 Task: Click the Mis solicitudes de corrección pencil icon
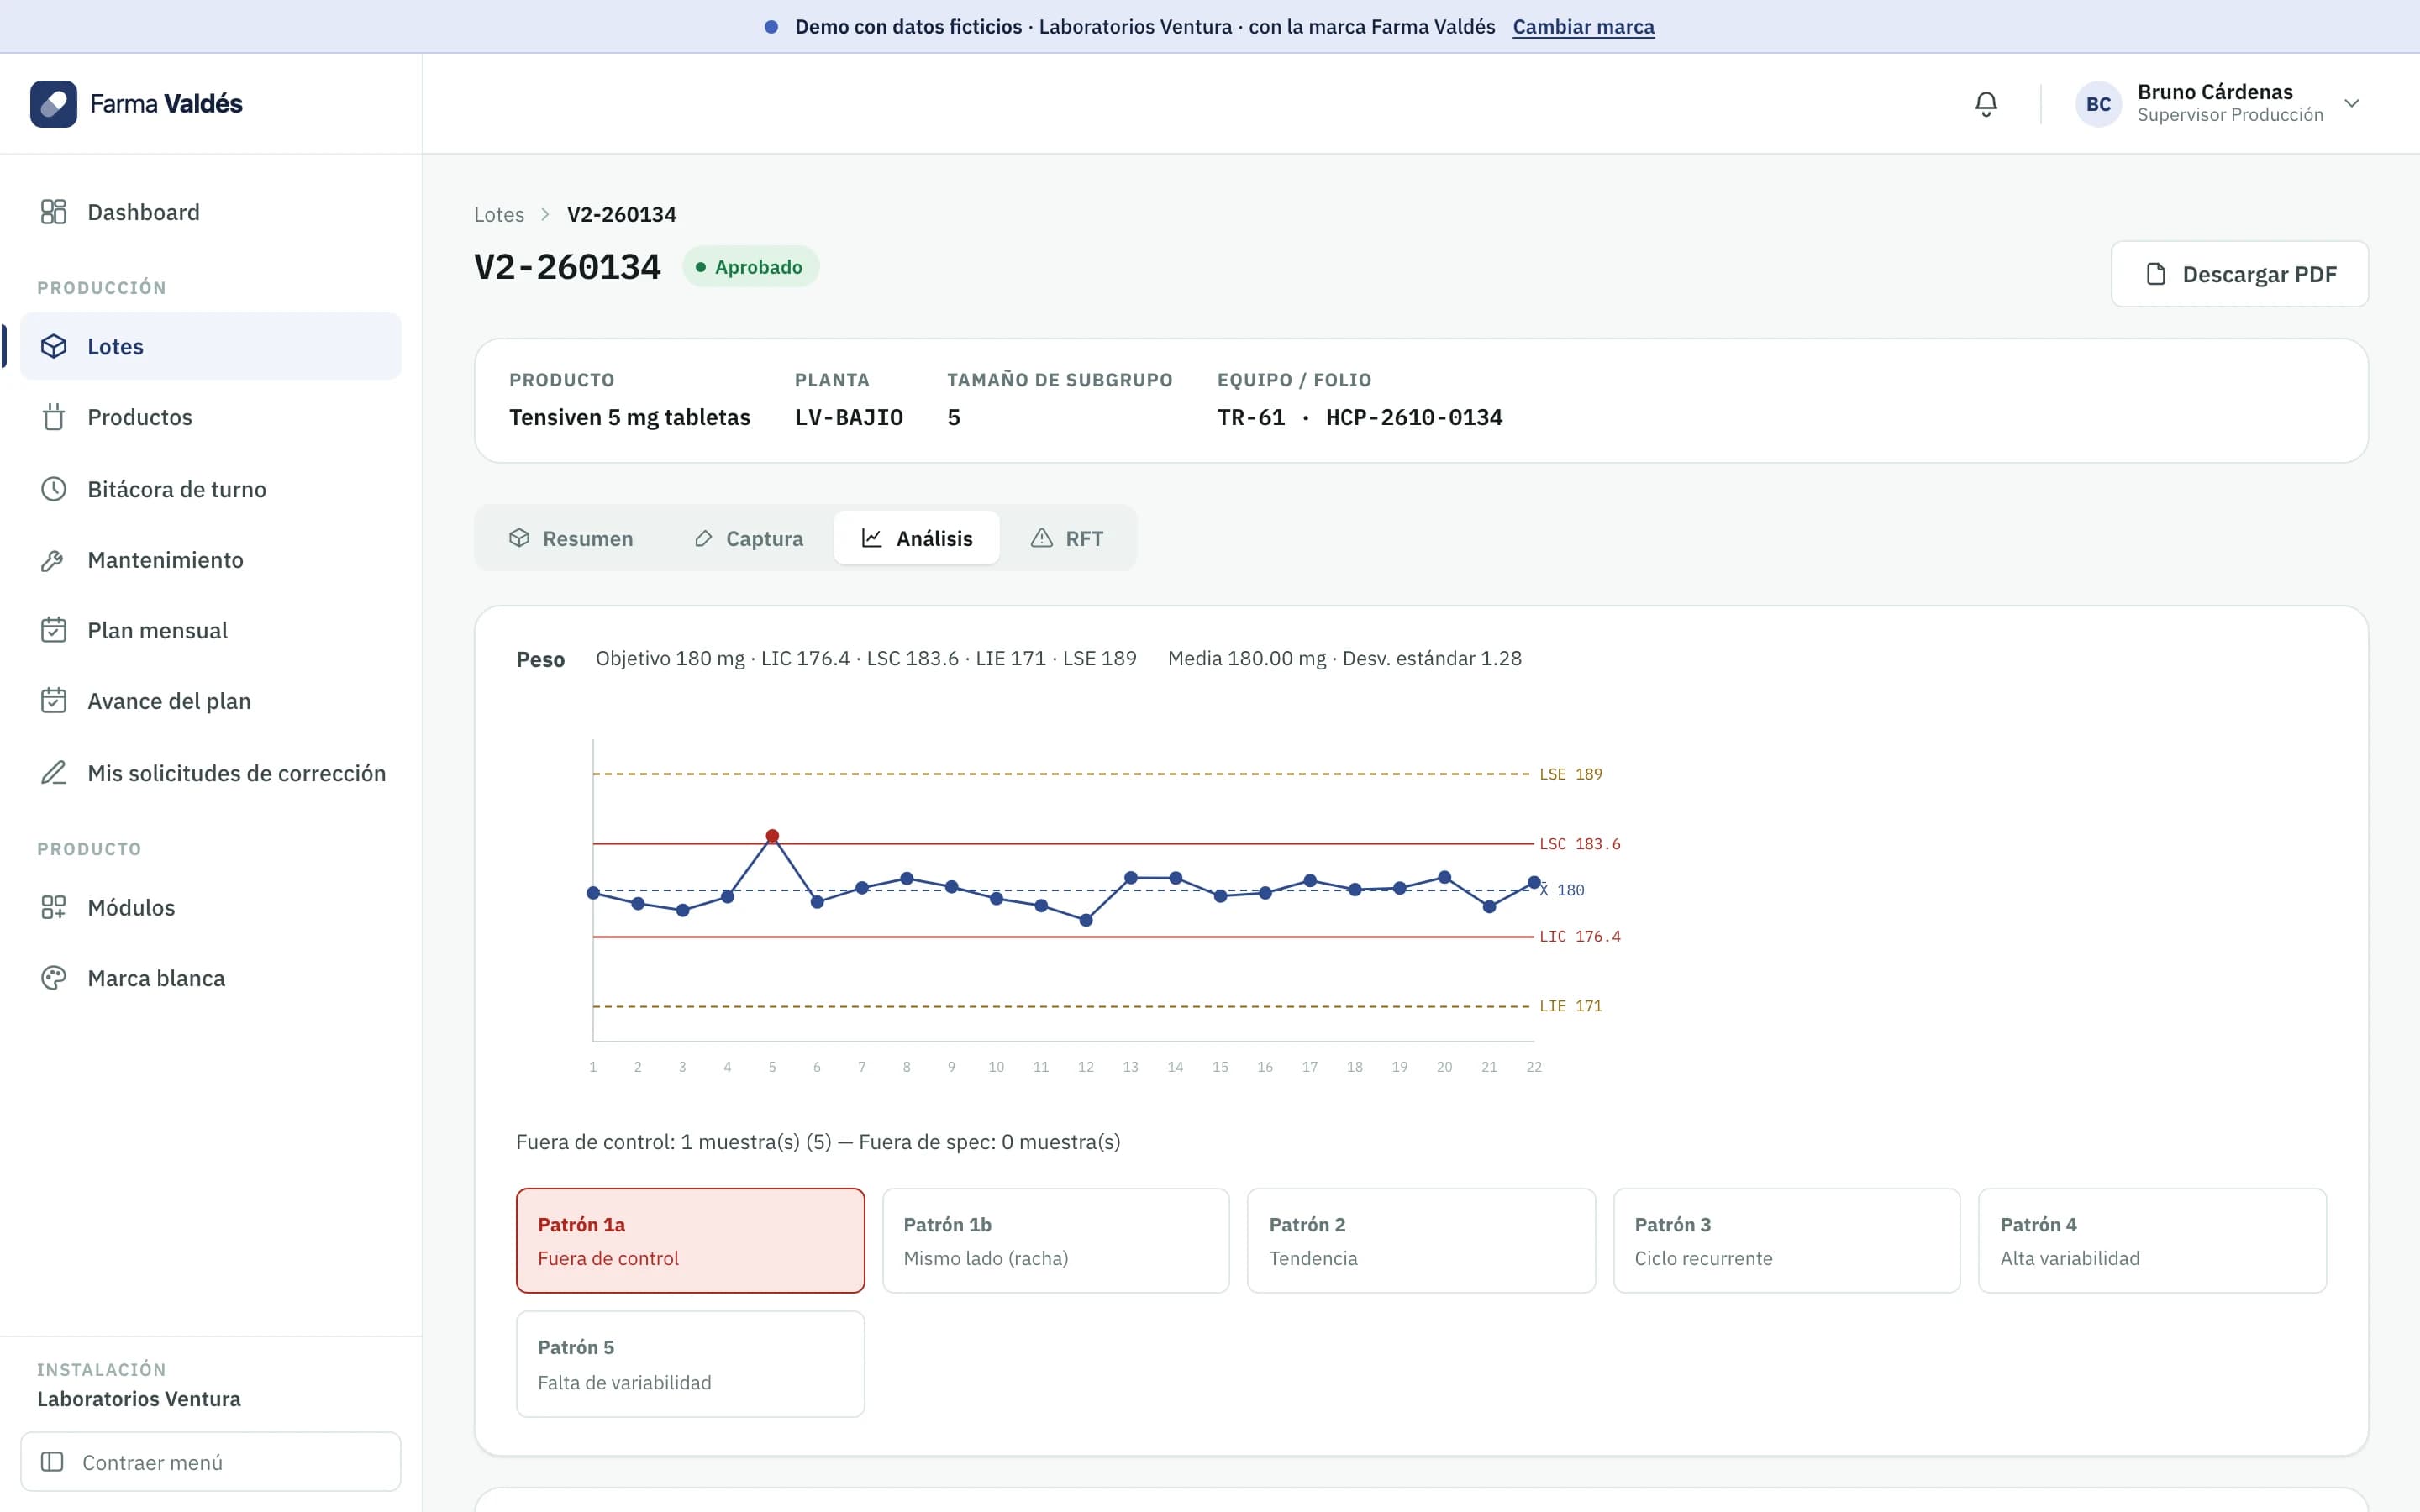53,773
